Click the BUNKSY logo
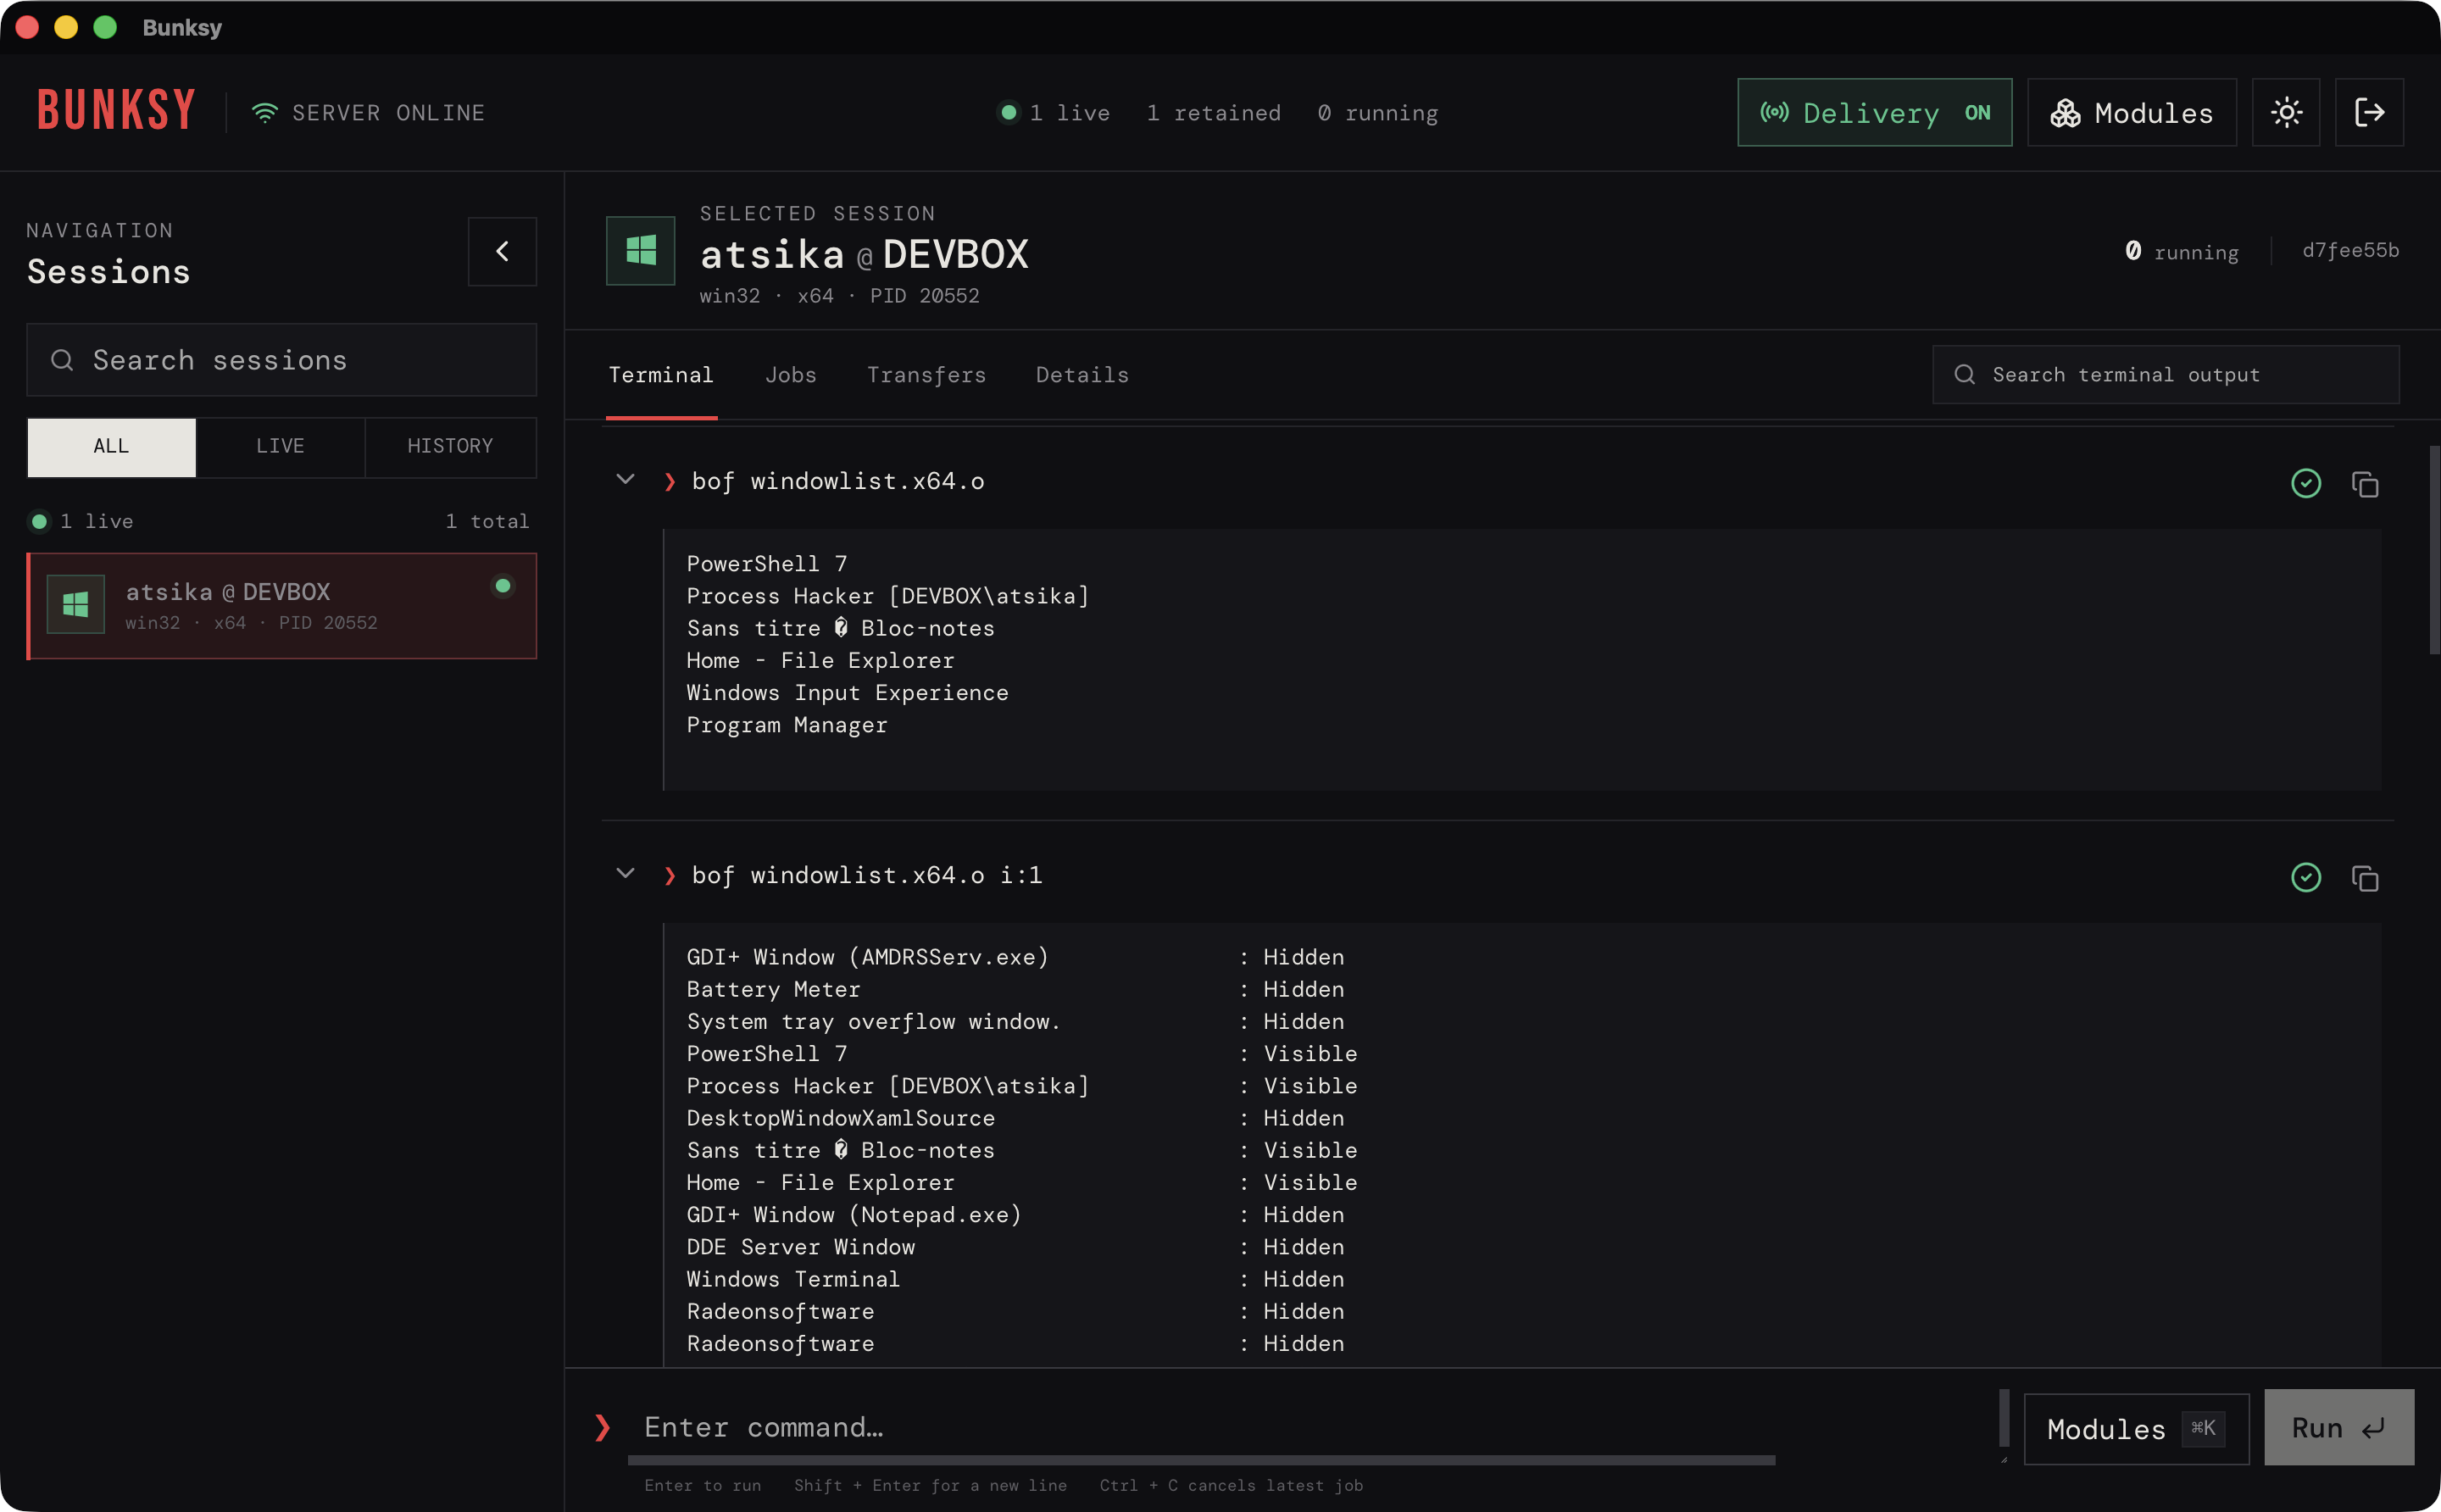The height and width of the screenshot is (1512, 2441). (116, 110)
